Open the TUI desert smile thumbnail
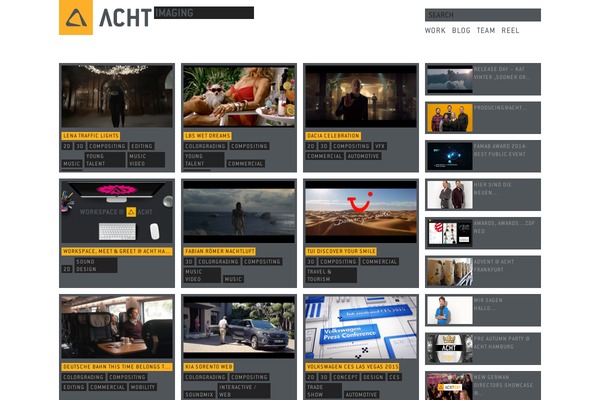The image size is (600, 400). [x=361, y=212]
